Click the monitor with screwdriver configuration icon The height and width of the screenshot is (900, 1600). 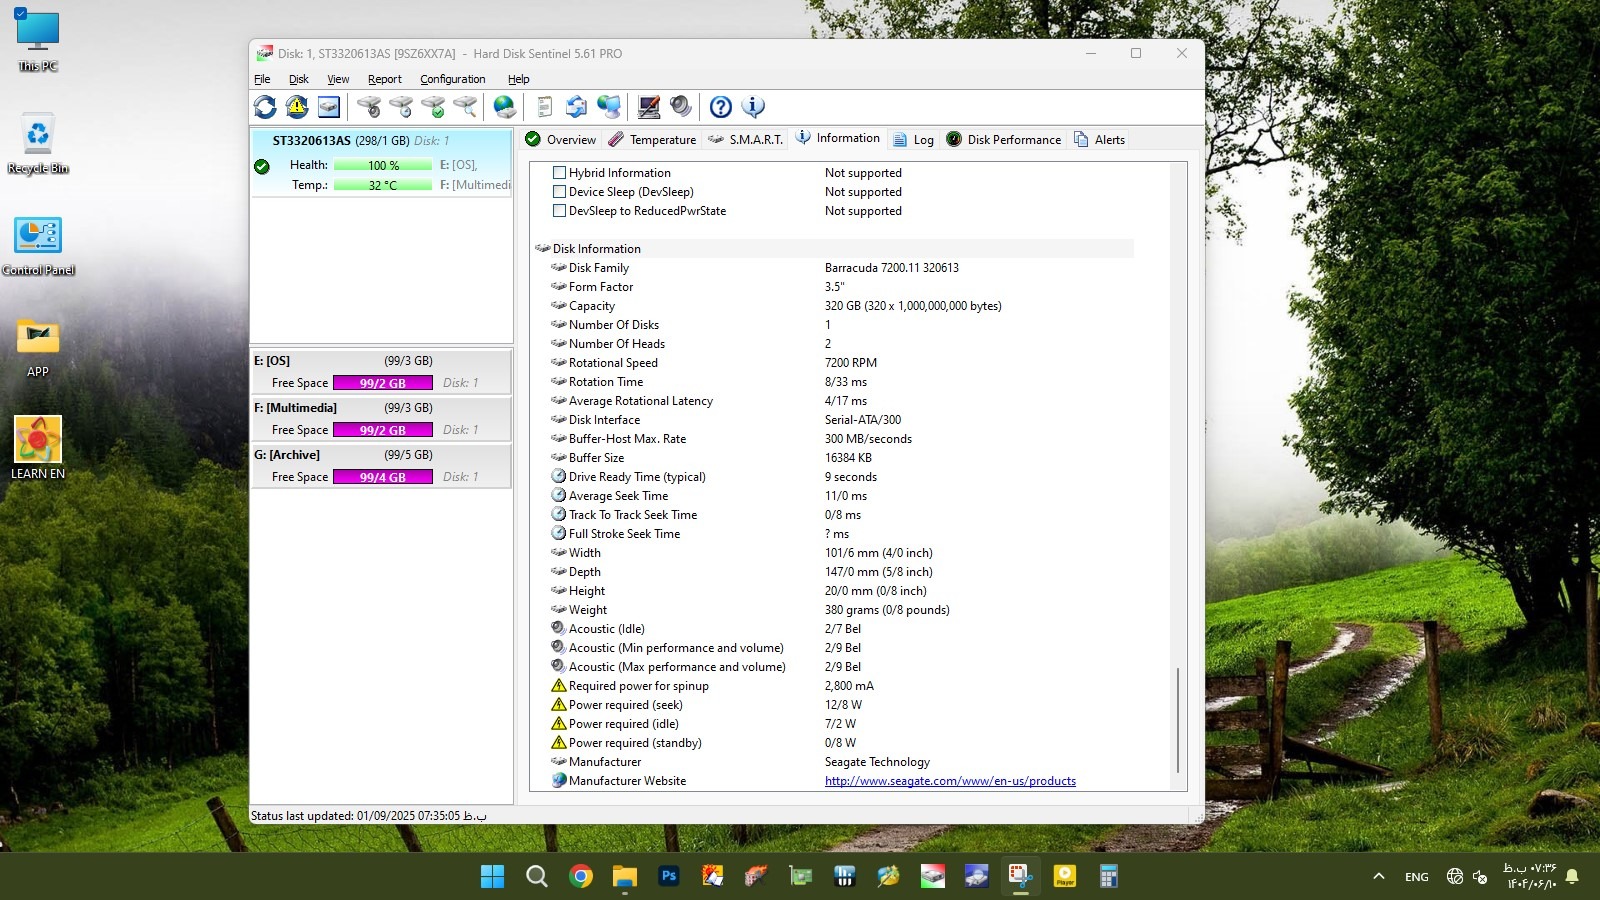pyautogui.click(x=649, y=107)
